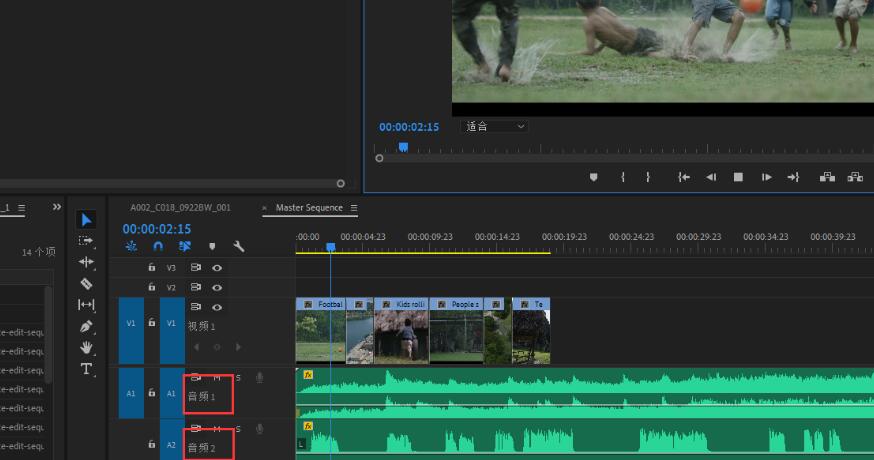Screen dimensions: 874x460
Task: Click the Extract button
Action: point(855,177)
